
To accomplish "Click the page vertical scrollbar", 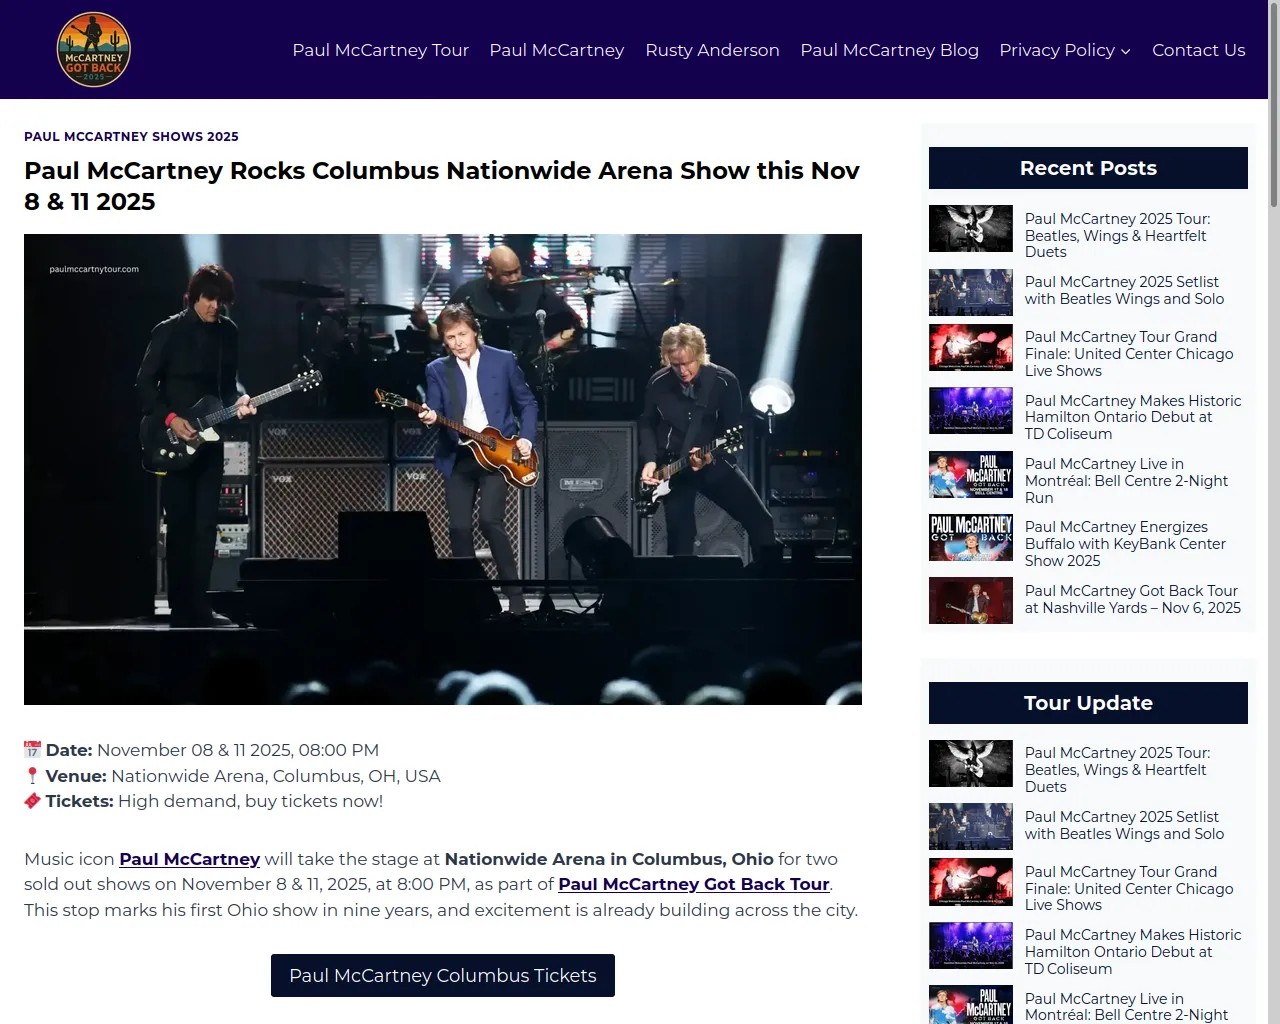I will click(x=1274, y=512).
